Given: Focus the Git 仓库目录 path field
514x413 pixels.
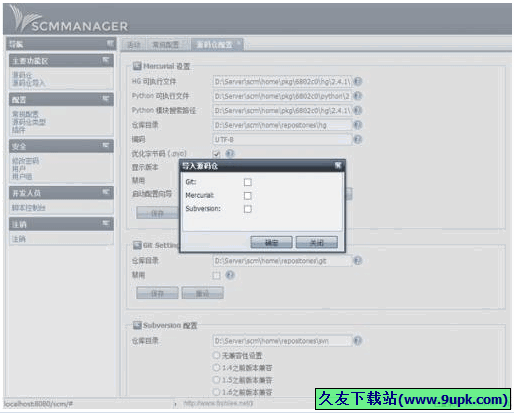Looking at the screenshot, I should click(x=282, y=261).
